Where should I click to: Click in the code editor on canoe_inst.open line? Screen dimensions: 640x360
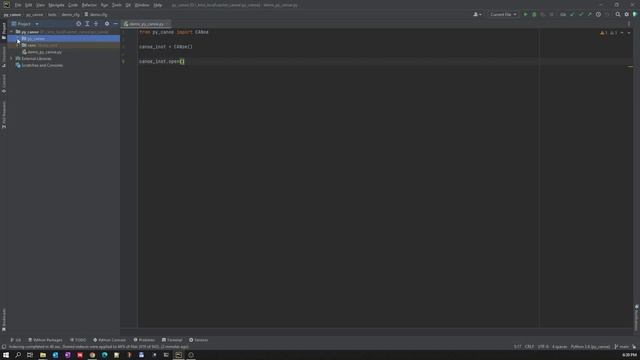(162, 62)
